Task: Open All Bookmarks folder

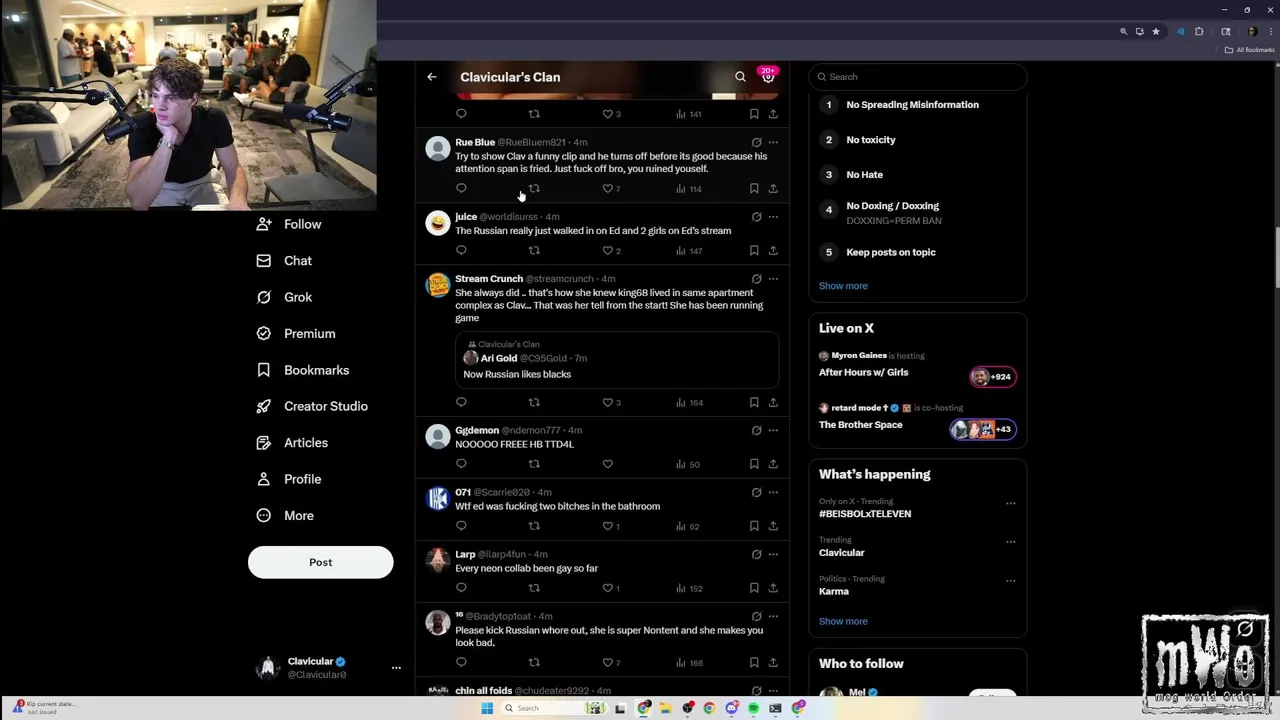Action: [1250, 50]
